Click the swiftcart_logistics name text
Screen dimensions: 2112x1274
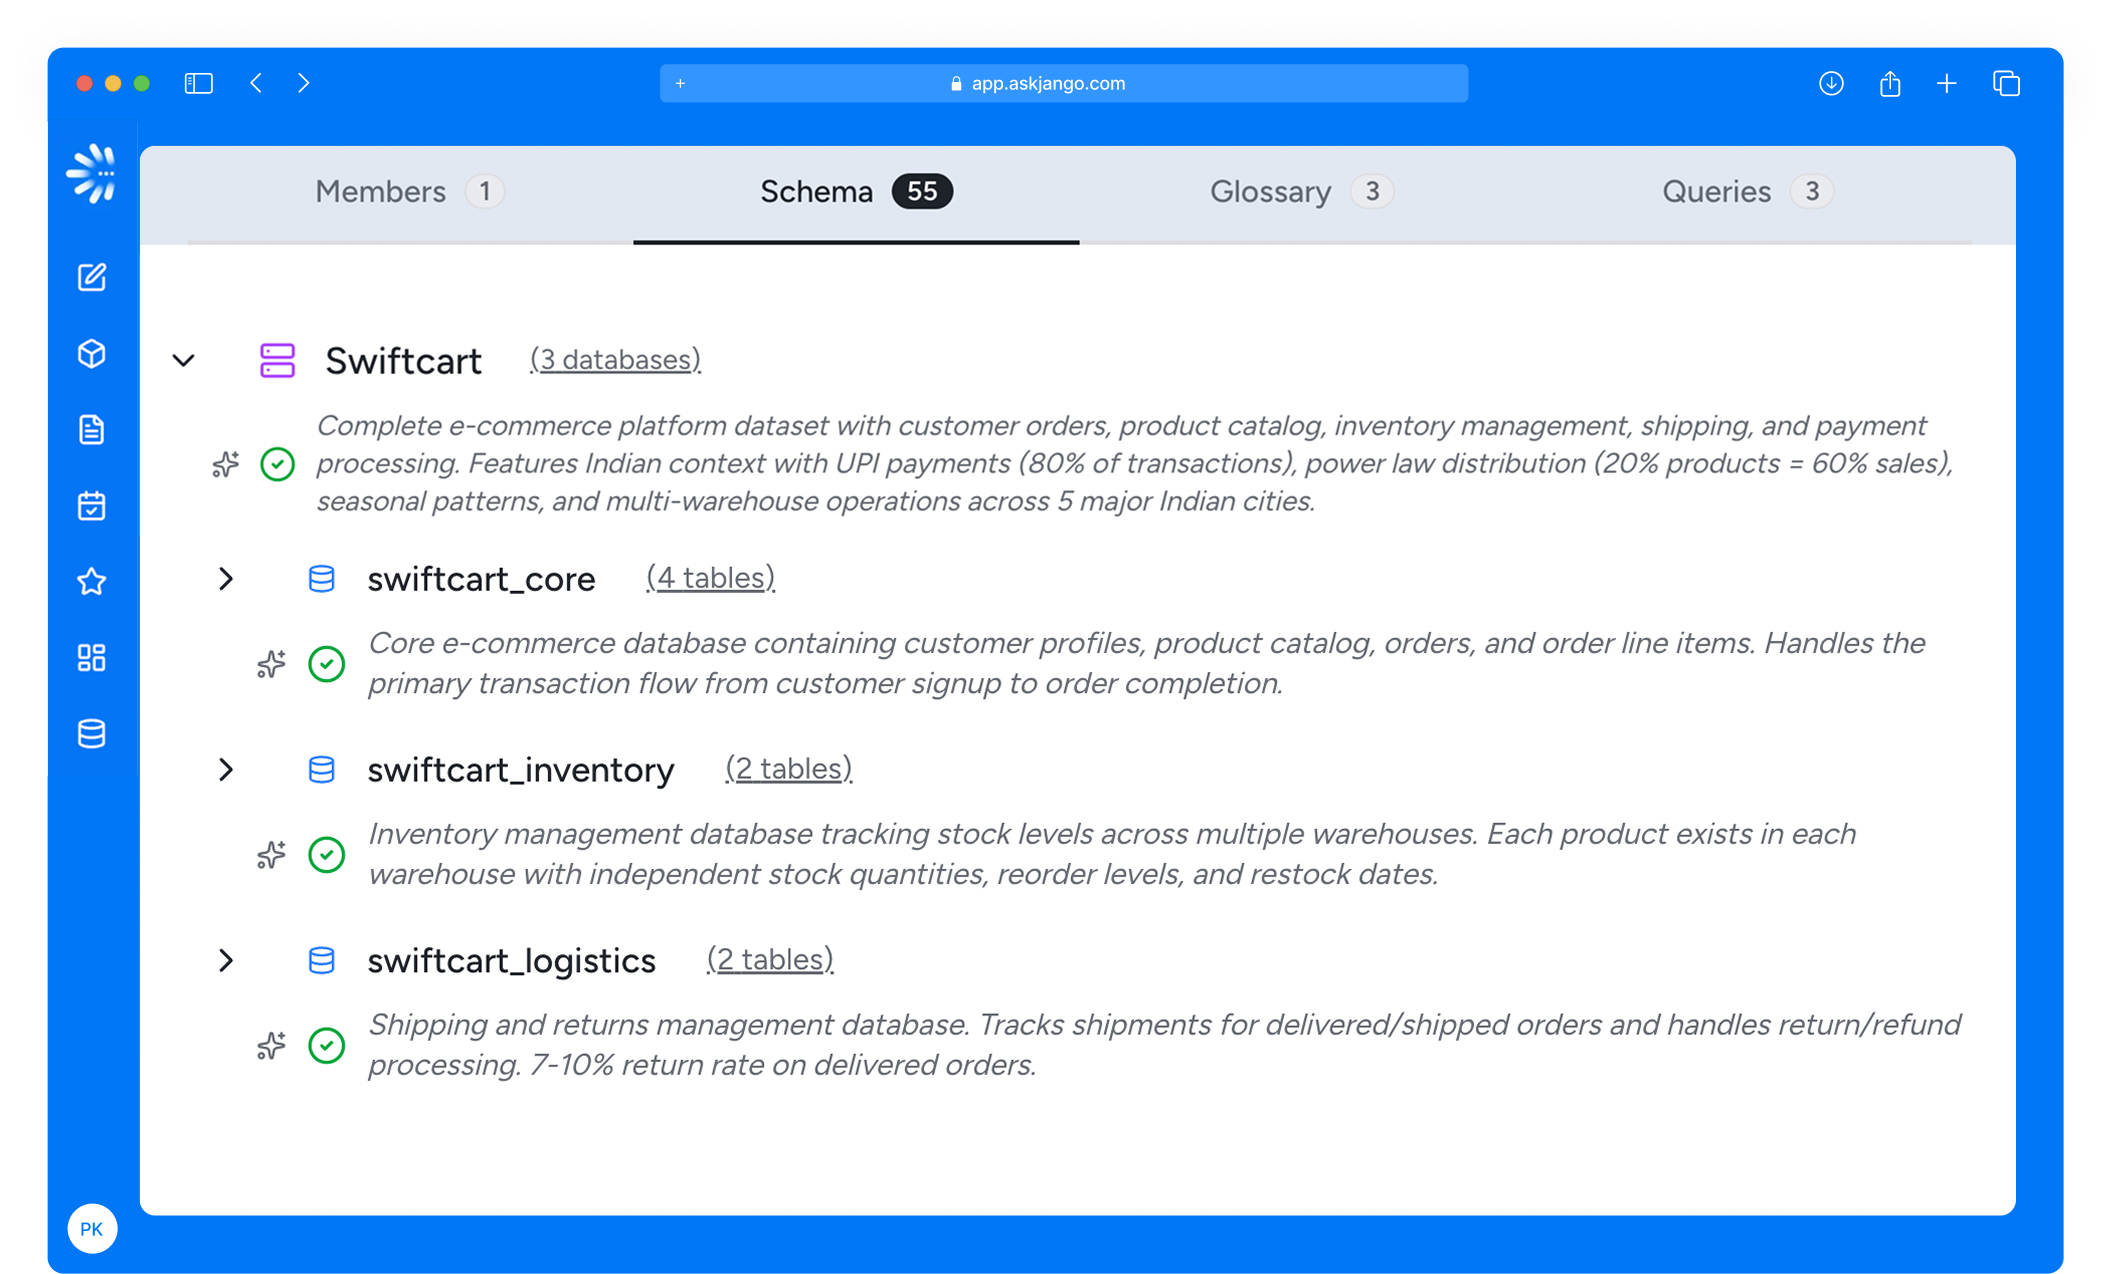[x=512, y=961]
